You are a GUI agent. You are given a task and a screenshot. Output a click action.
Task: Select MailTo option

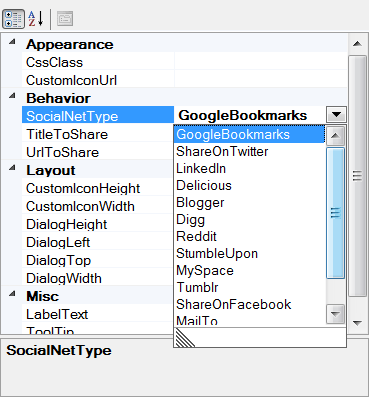pos(249,320)
